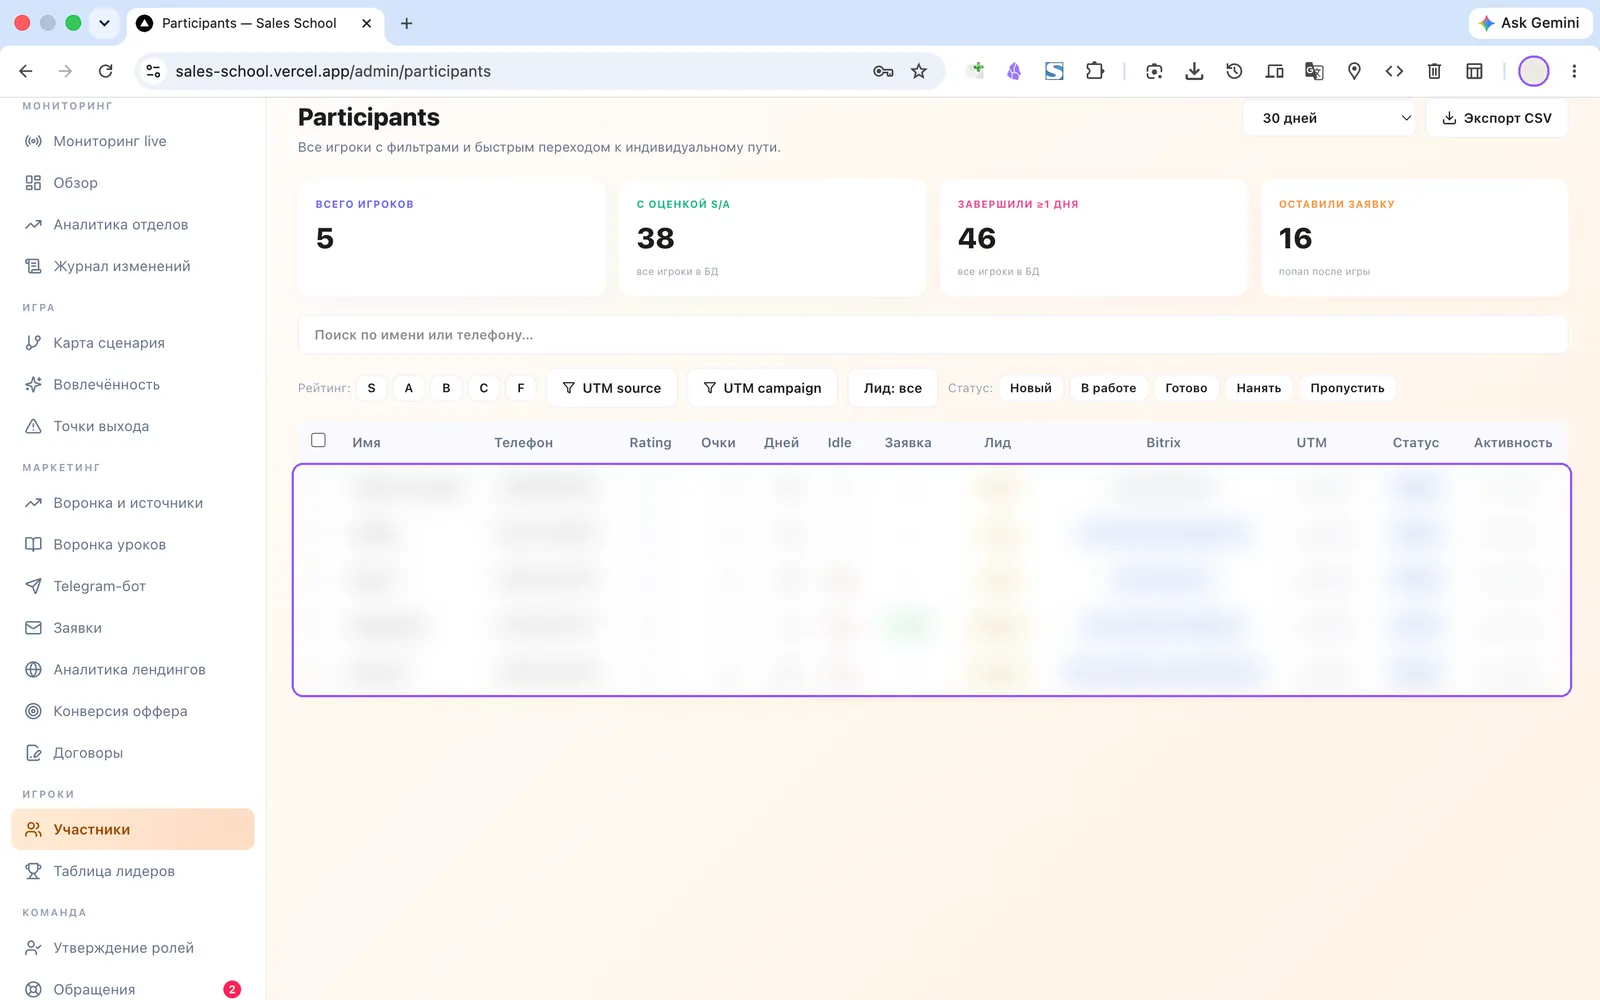Click the trash extension icon
Viewport: 1600px width, 1000px height.
pos(1434,71)
